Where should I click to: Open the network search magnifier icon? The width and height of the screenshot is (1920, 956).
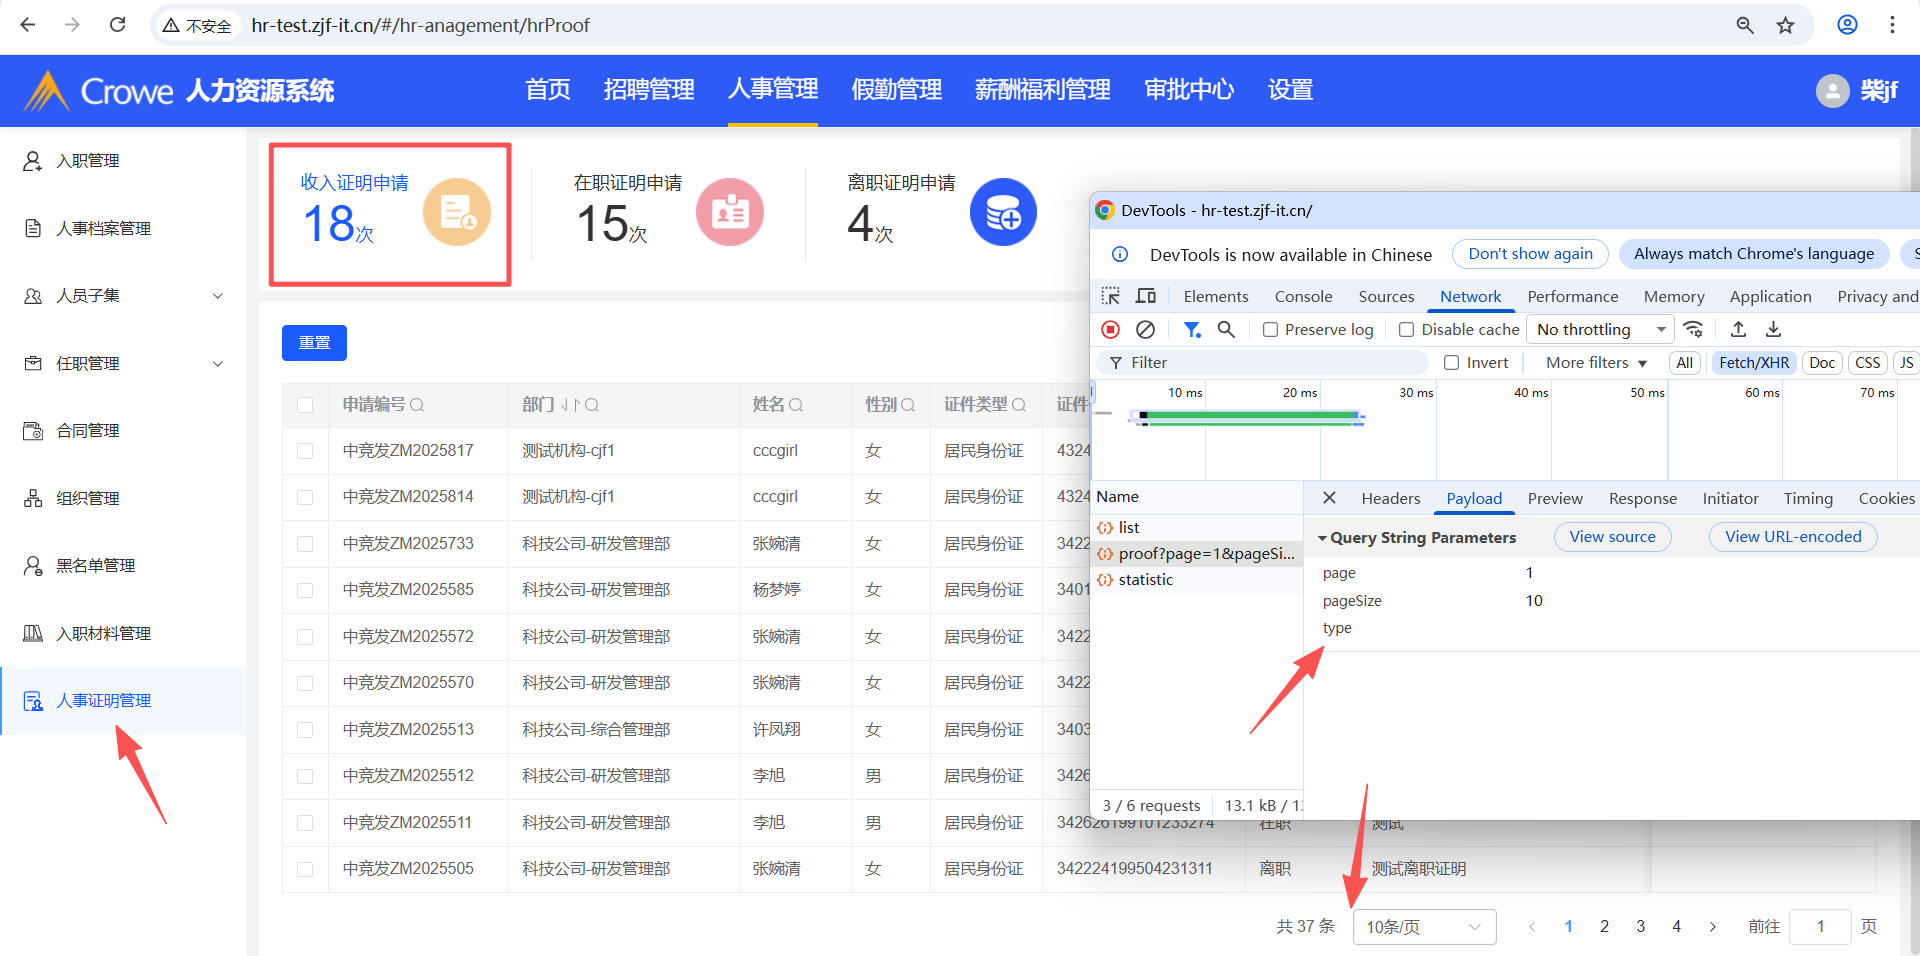[x=1226, y=330]
